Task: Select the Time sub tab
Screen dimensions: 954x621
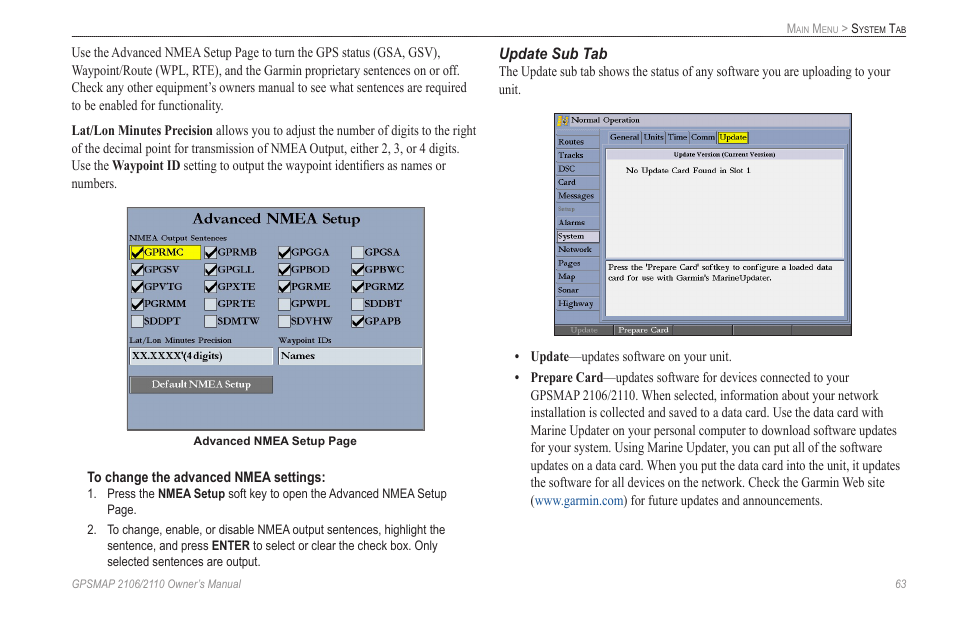Action: pyautogui.click(x=677, y=137)
